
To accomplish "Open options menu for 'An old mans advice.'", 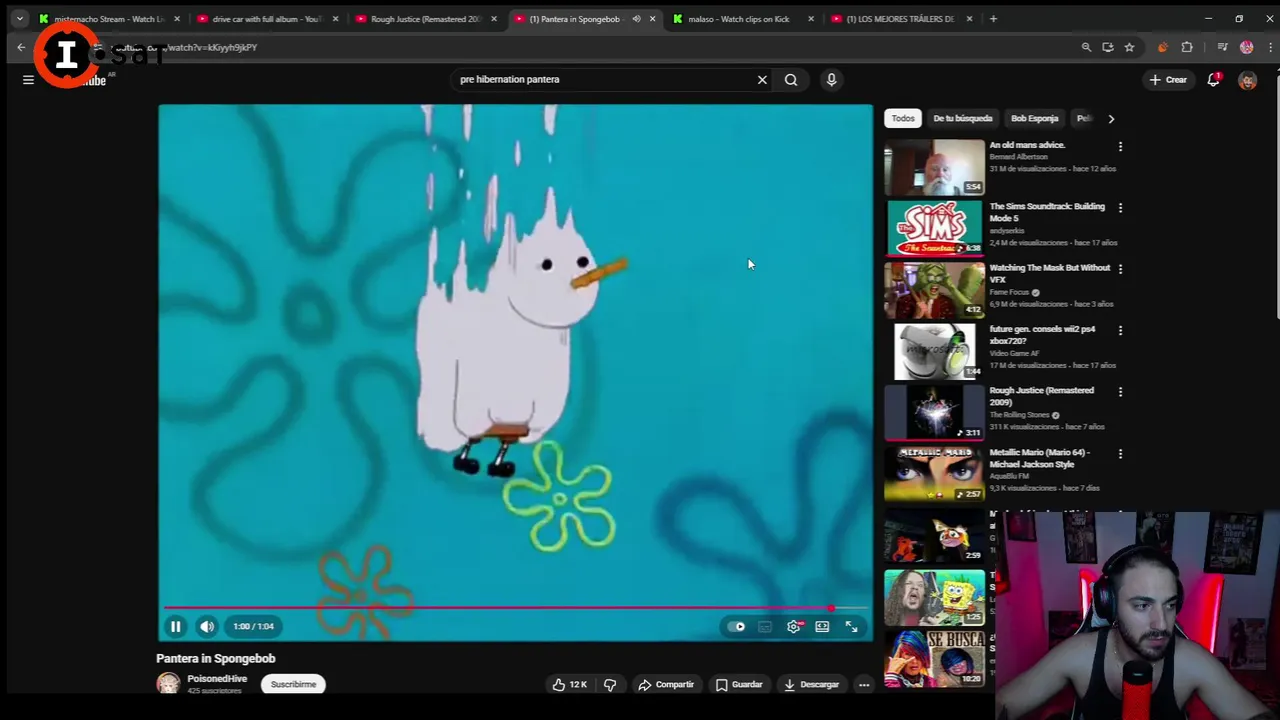I will (x=1120, y=147).
